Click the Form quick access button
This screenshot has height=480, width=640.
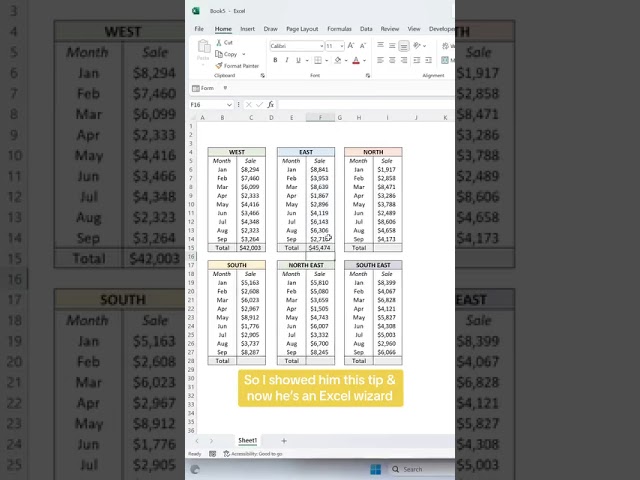point(203,88)
